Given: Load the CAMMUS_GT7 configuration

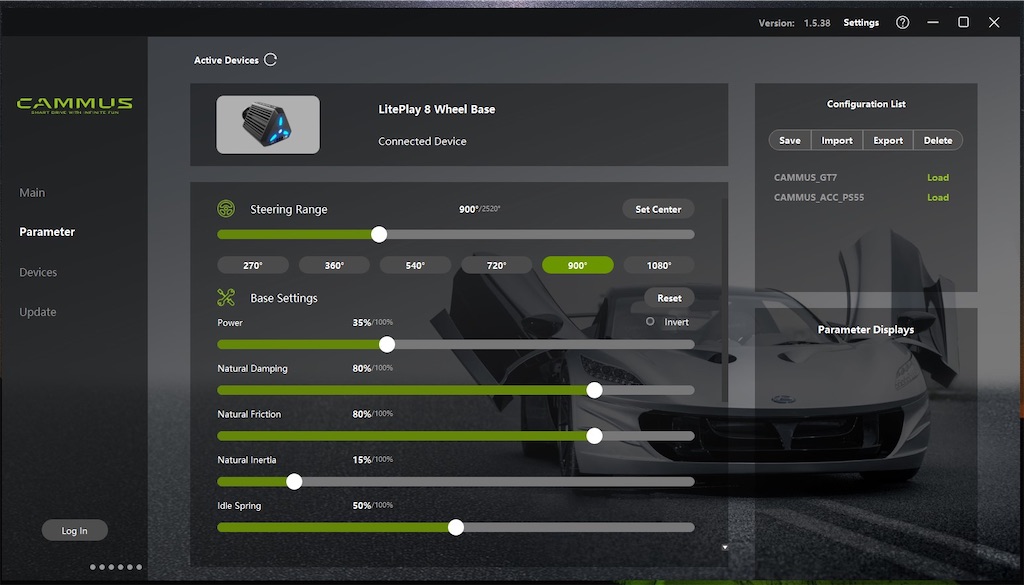Looking at the screenshot, I should click(938, 178).
